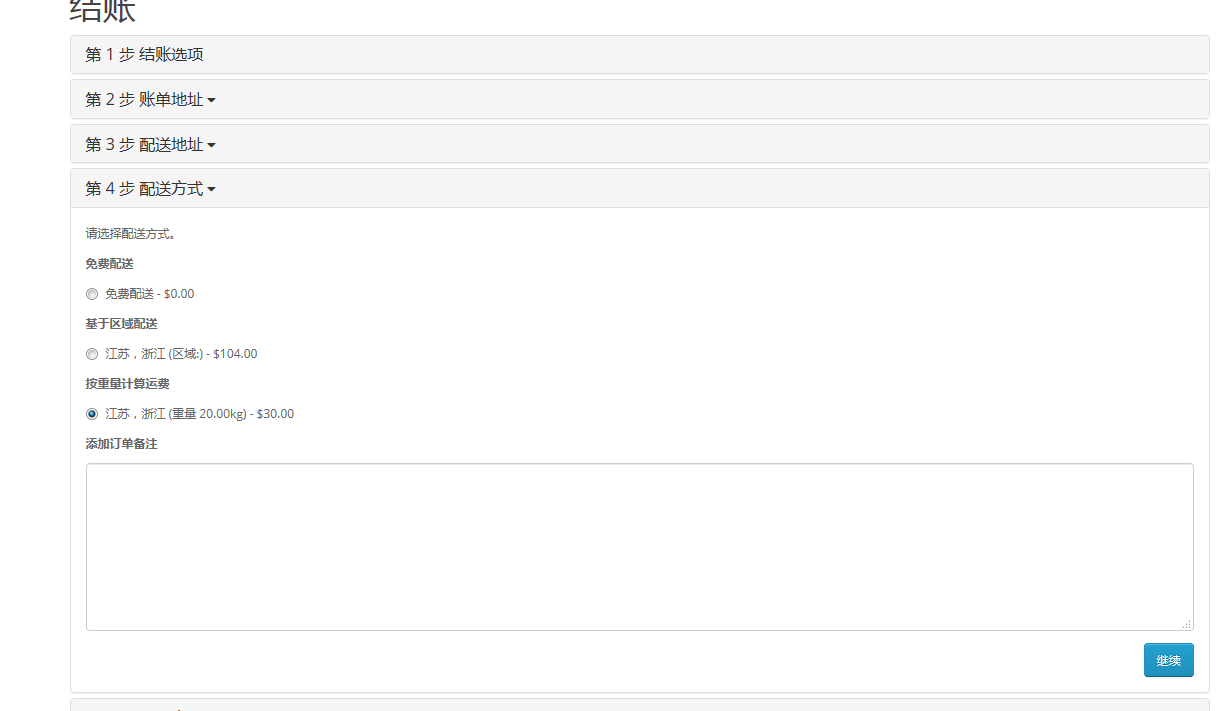Collapse step 4 using the 配送方式 caret
Viewport: 1226px width, 711px height.
[x=211, y=190]
